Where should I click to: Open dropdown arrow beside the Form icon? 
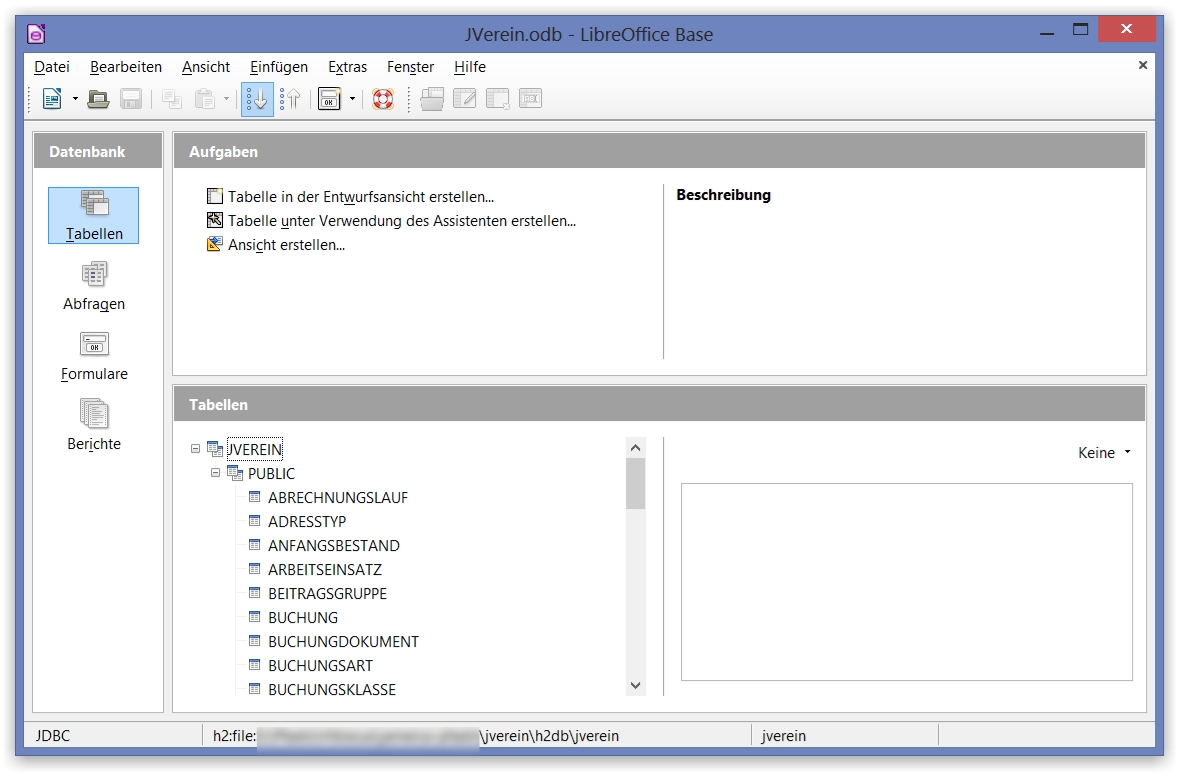coord(352,99)
